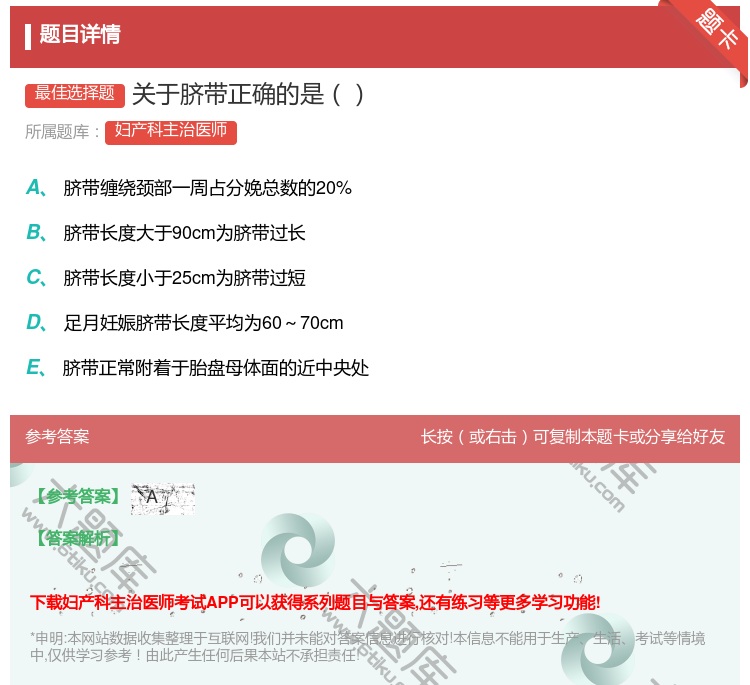
Task: Click the 题目详情 header title
Action: click(x=80, y=35)
